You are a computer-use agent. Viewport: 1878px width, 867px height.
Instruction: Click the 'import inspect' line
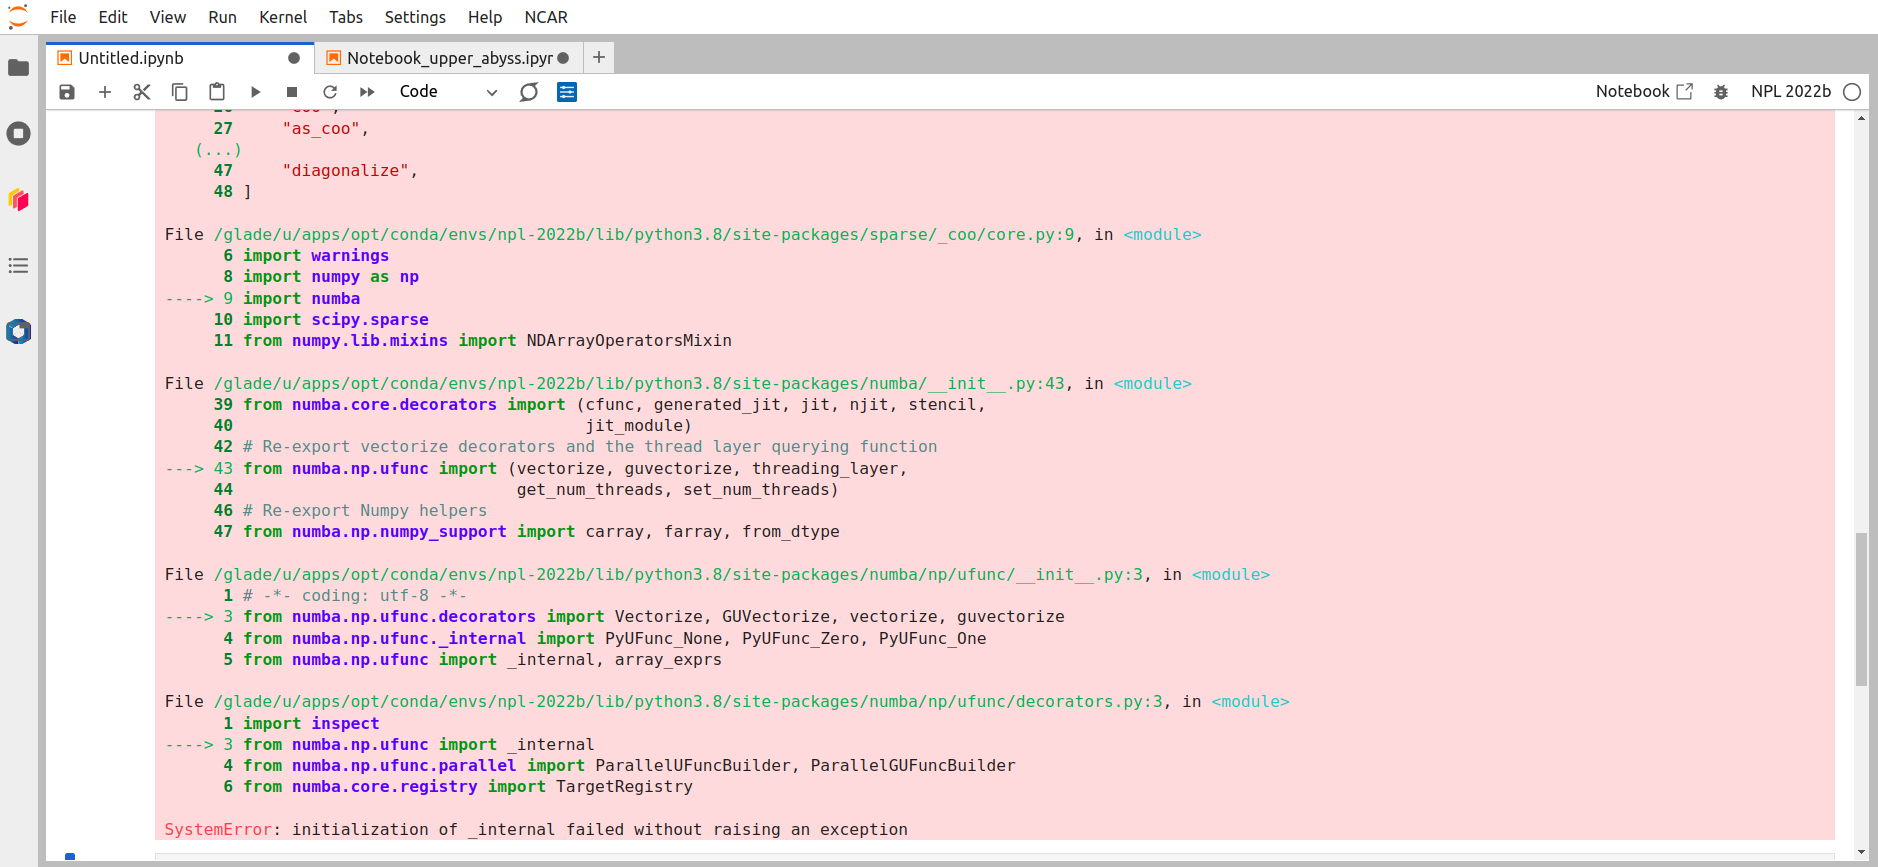coord(311,724)
